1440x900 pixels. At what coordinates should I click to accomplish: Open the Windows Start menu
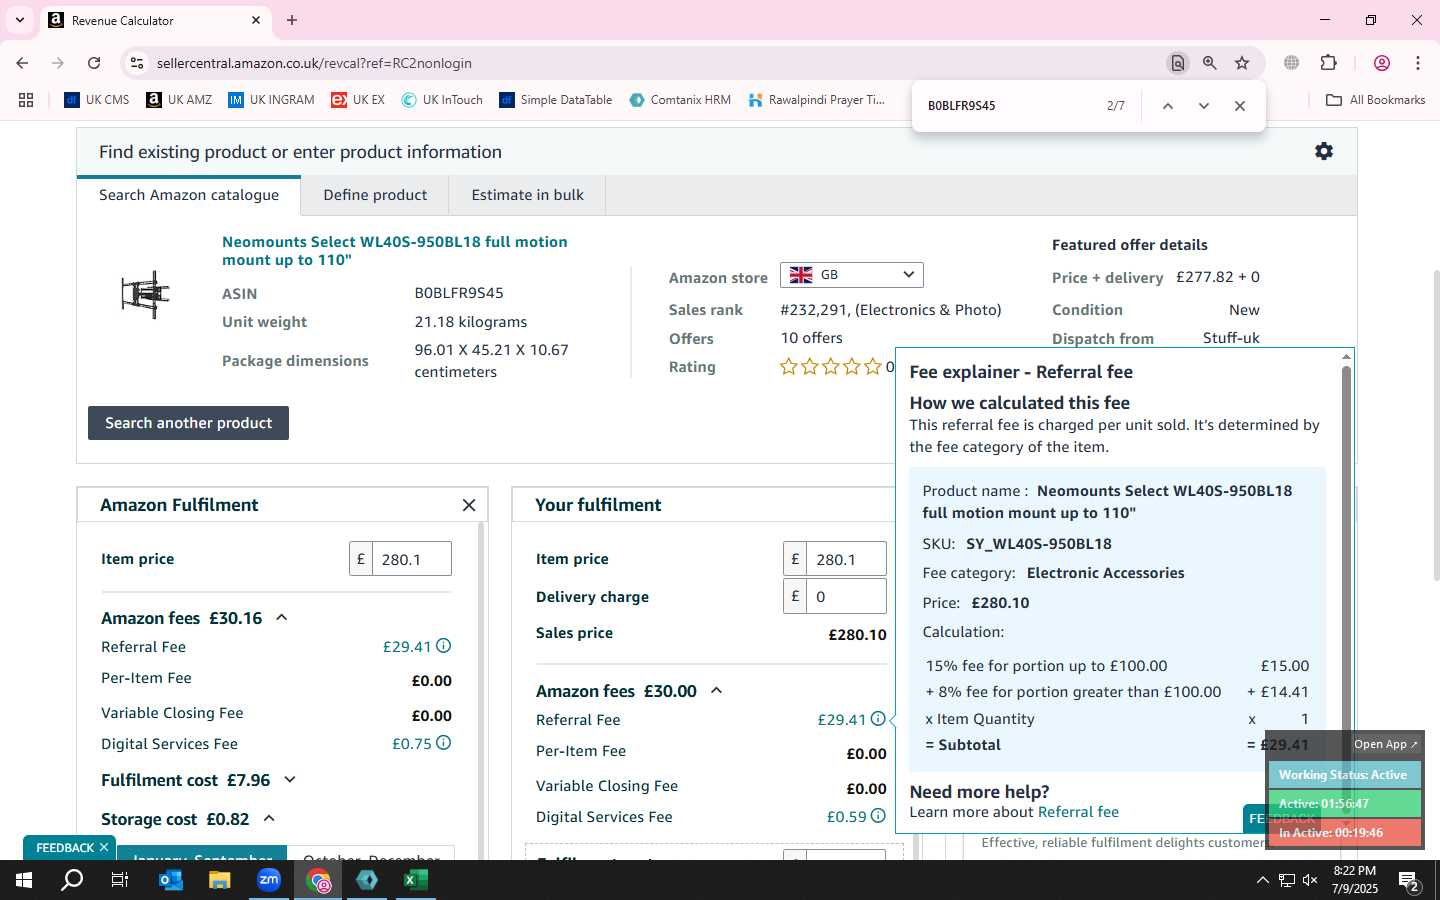(x=24, y=880)
